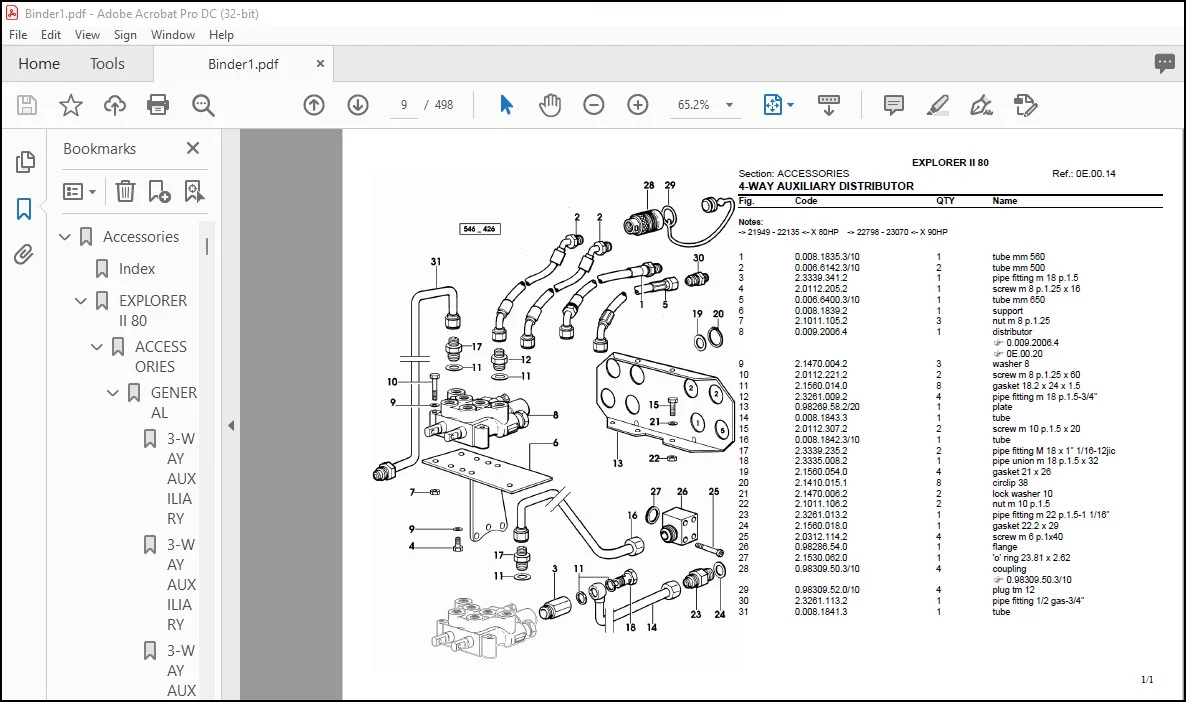1186x702 pixels.
Task: Open bookmarks options dropdown menu
Action: click(79, 191)
